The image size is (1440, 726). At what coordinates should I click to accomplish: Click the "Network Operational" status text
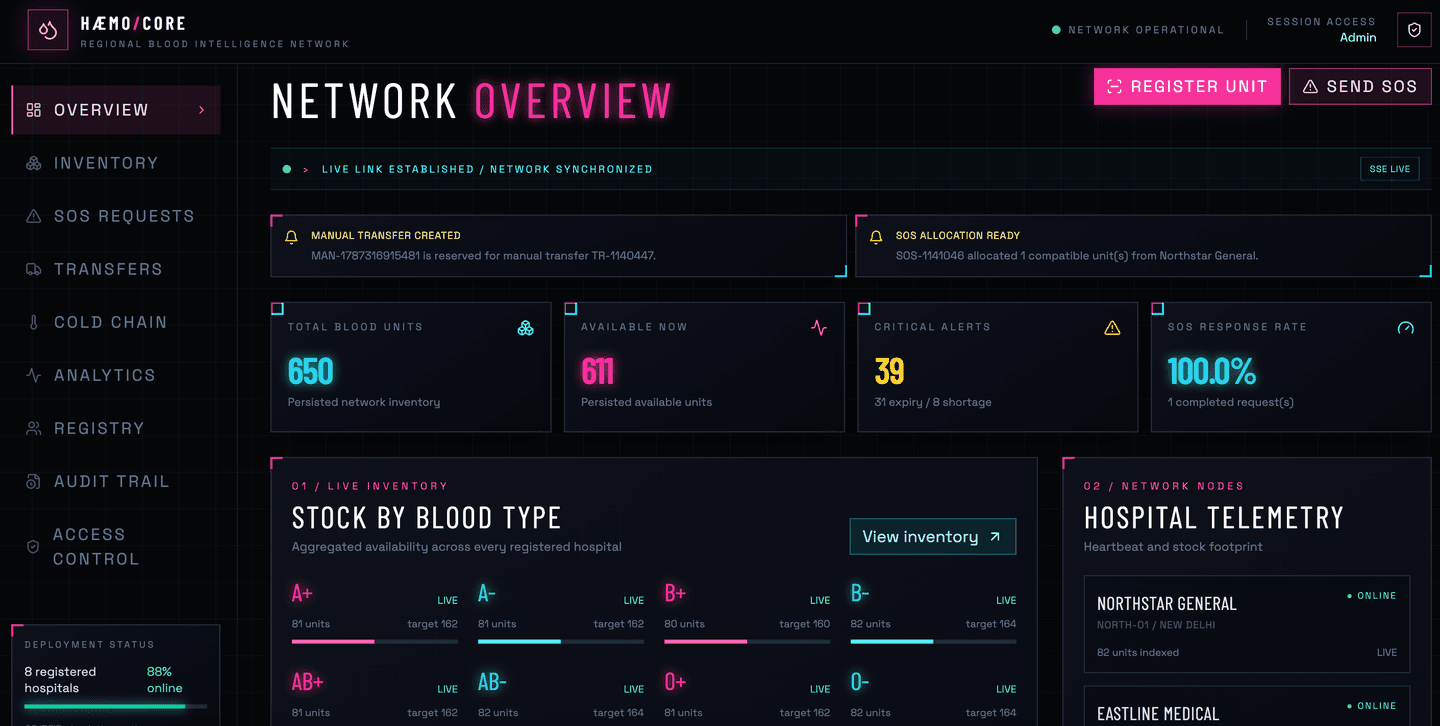pyautogui.click(x=1146, y=30)
